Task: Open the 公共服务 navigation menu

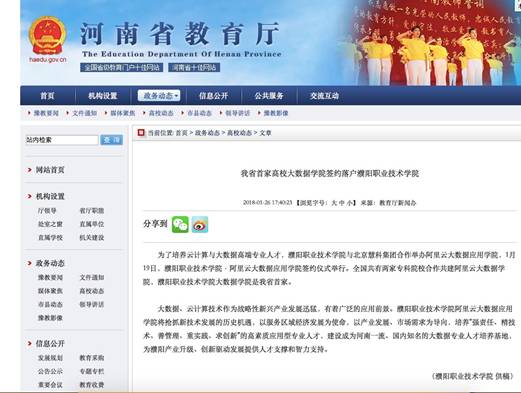Action: (x=269, y=96)
